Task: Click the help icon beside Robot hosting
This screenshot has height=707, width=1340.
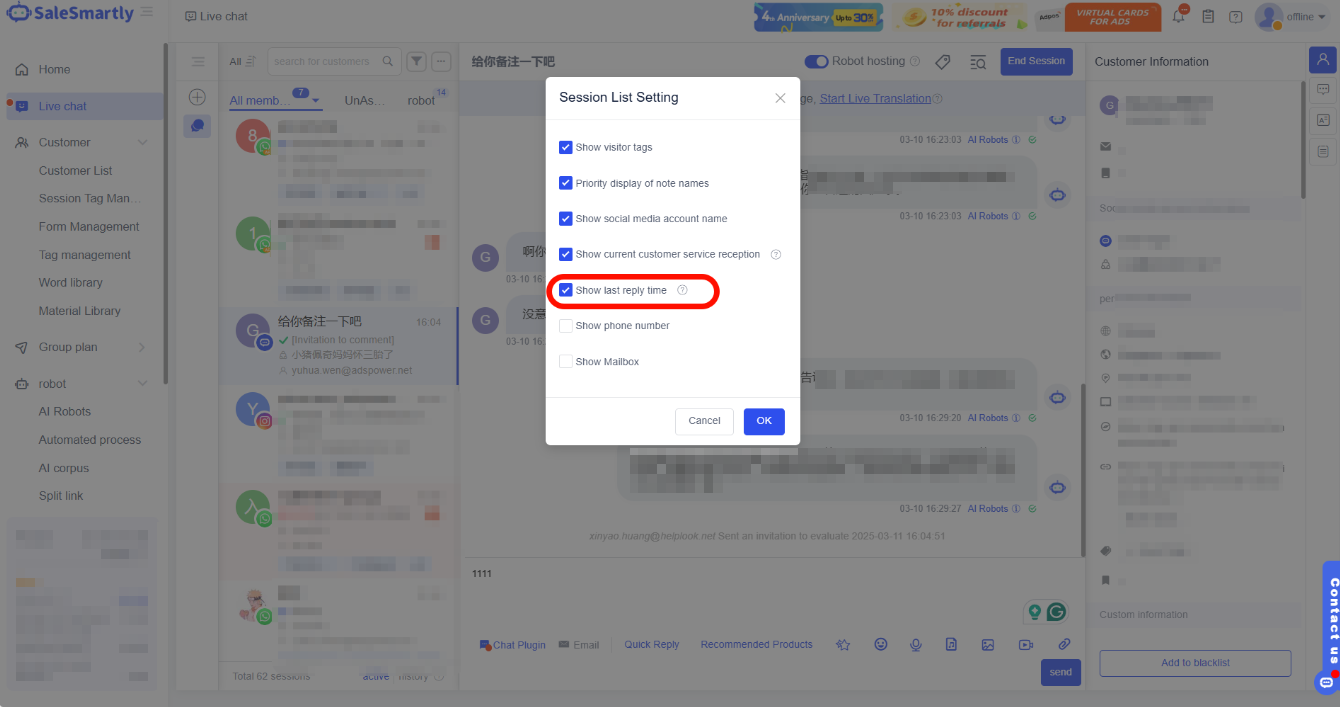Action: (x=914, y=62)
